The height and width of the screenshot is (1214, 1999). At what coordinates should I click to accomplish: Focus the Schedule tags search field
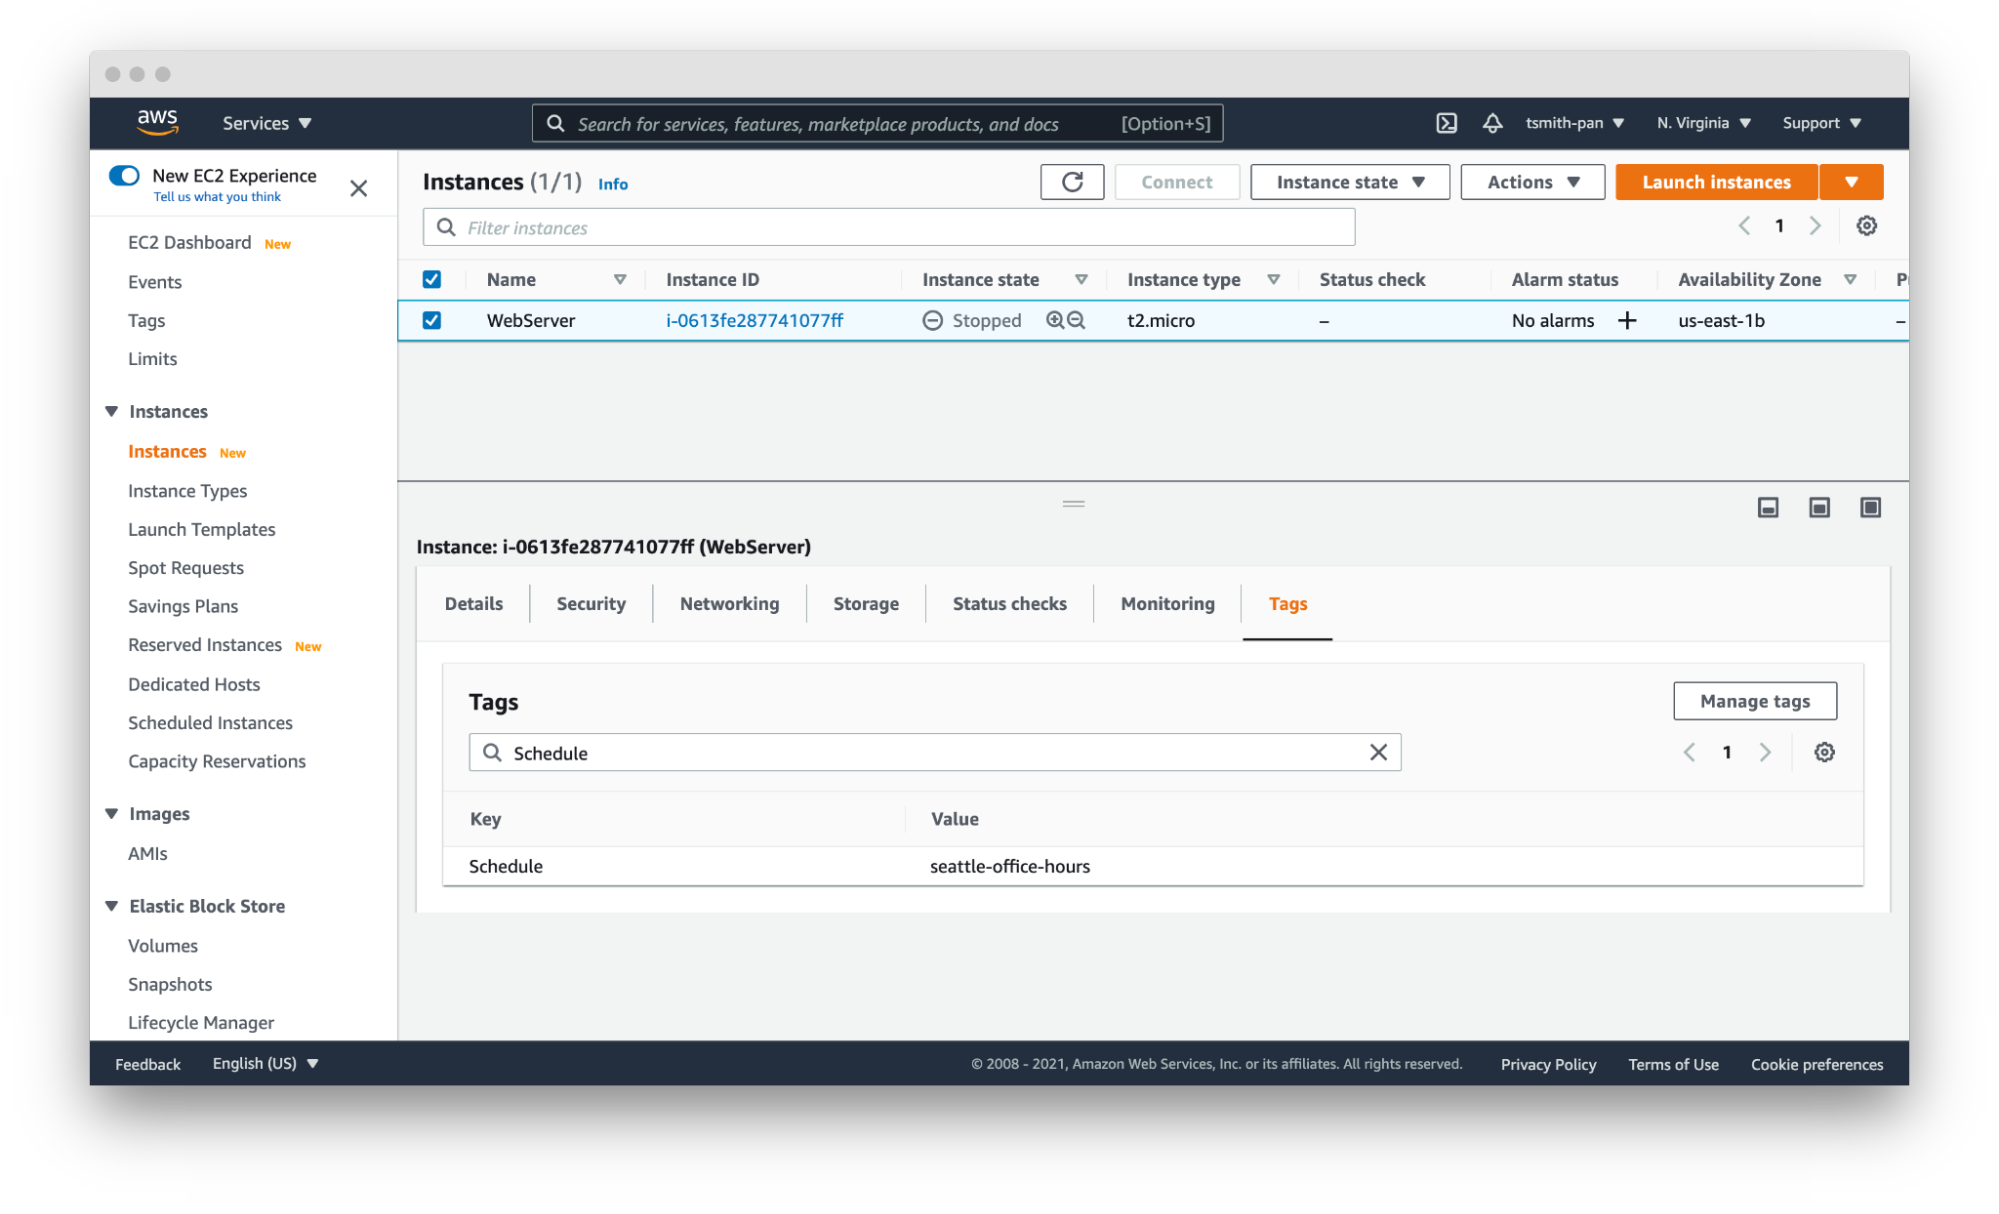[x=934, y=752]
